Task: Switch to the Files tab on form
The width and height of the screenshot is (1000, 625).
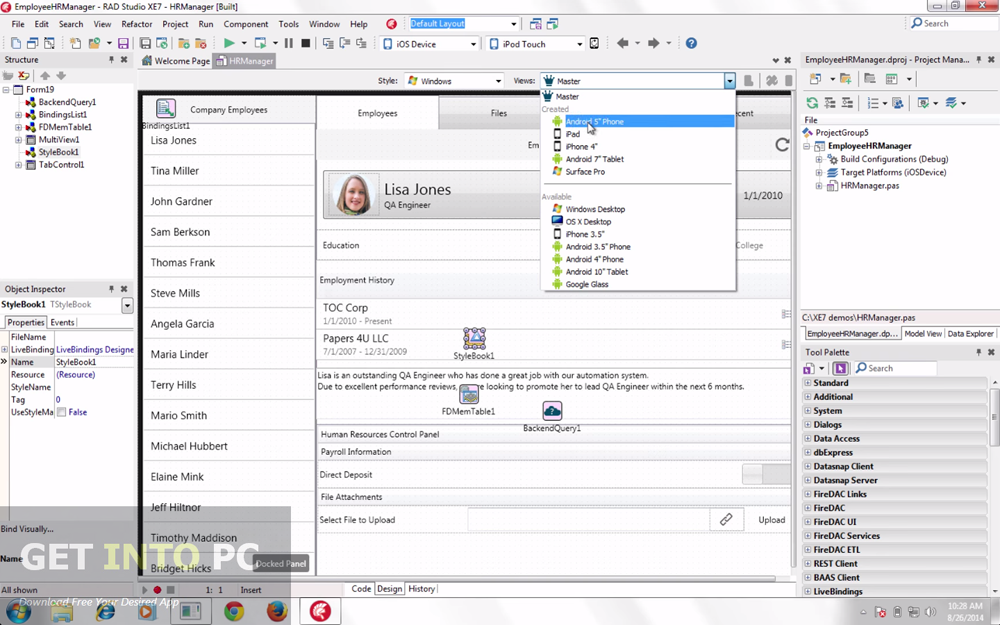Action: click(x=499, y=113)
